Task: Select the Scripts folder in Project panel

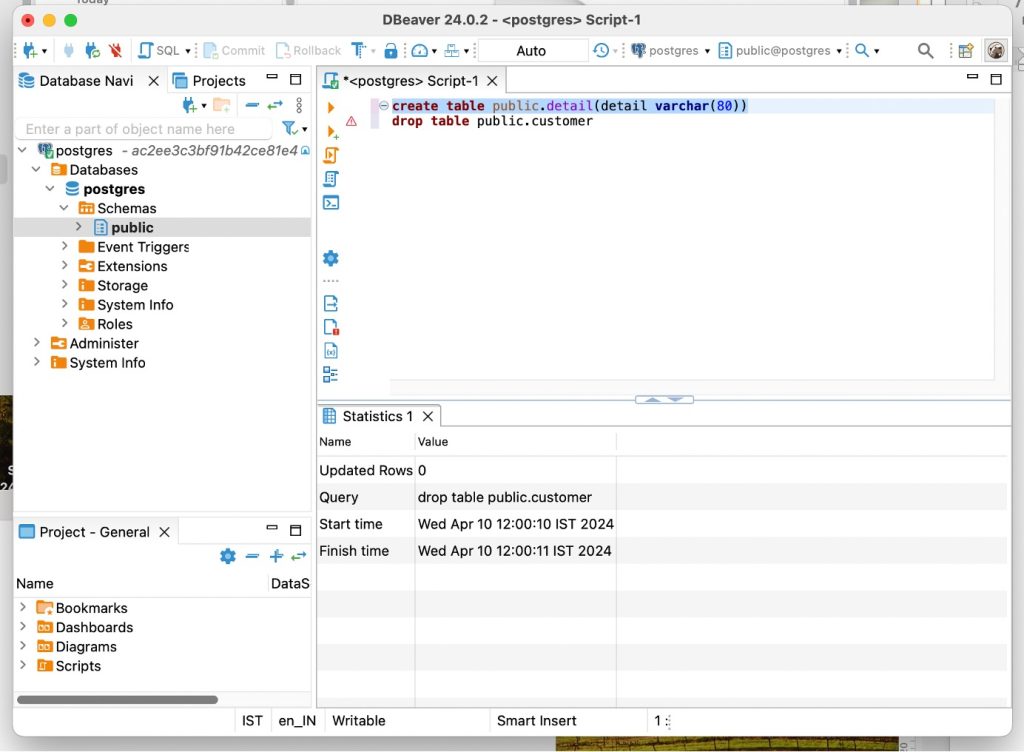Action: coord(69,666)
